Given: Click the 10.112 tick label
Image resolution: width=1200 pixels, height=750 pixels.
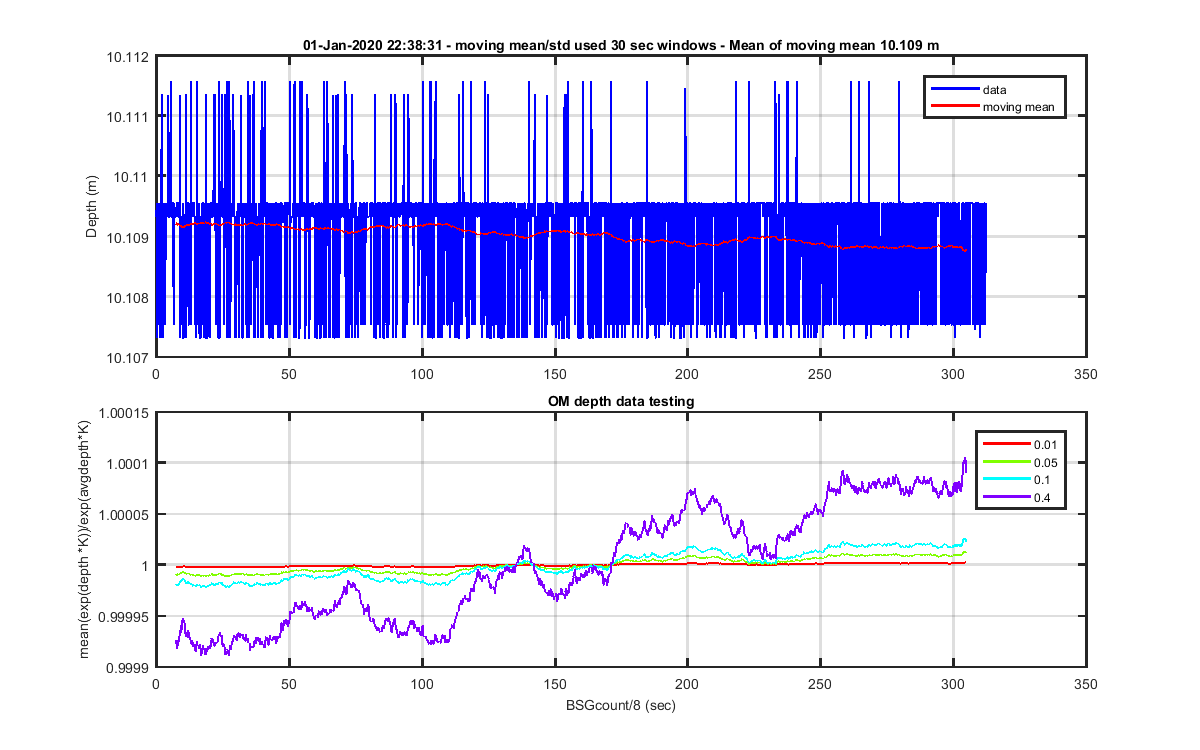Looking at the screenshot, I should (129, 57).
